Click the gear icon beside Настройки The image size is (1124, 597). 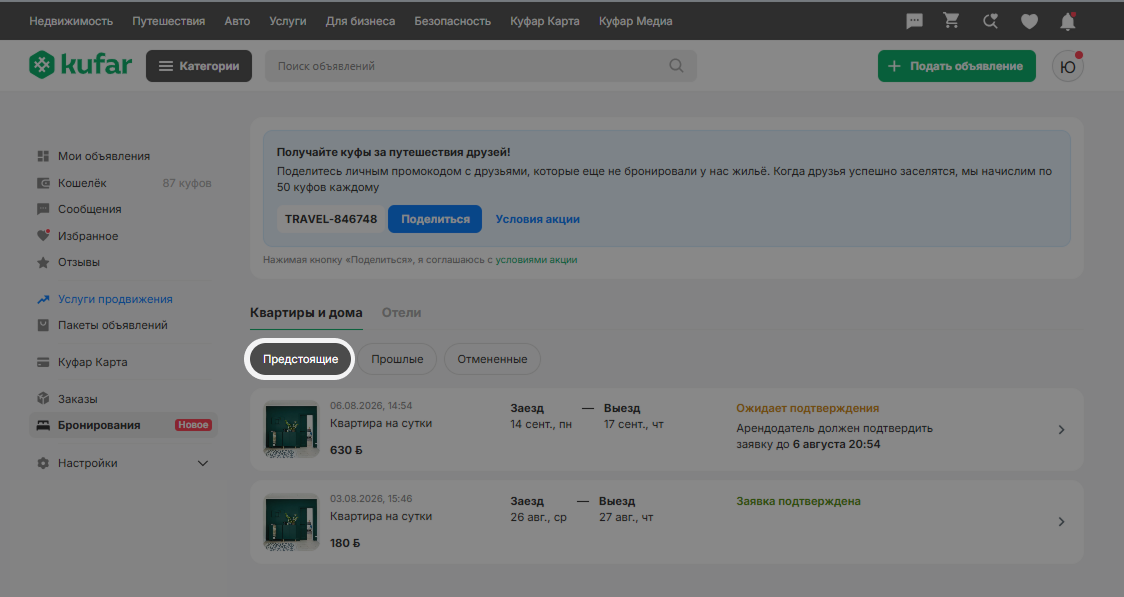point(43,463)
